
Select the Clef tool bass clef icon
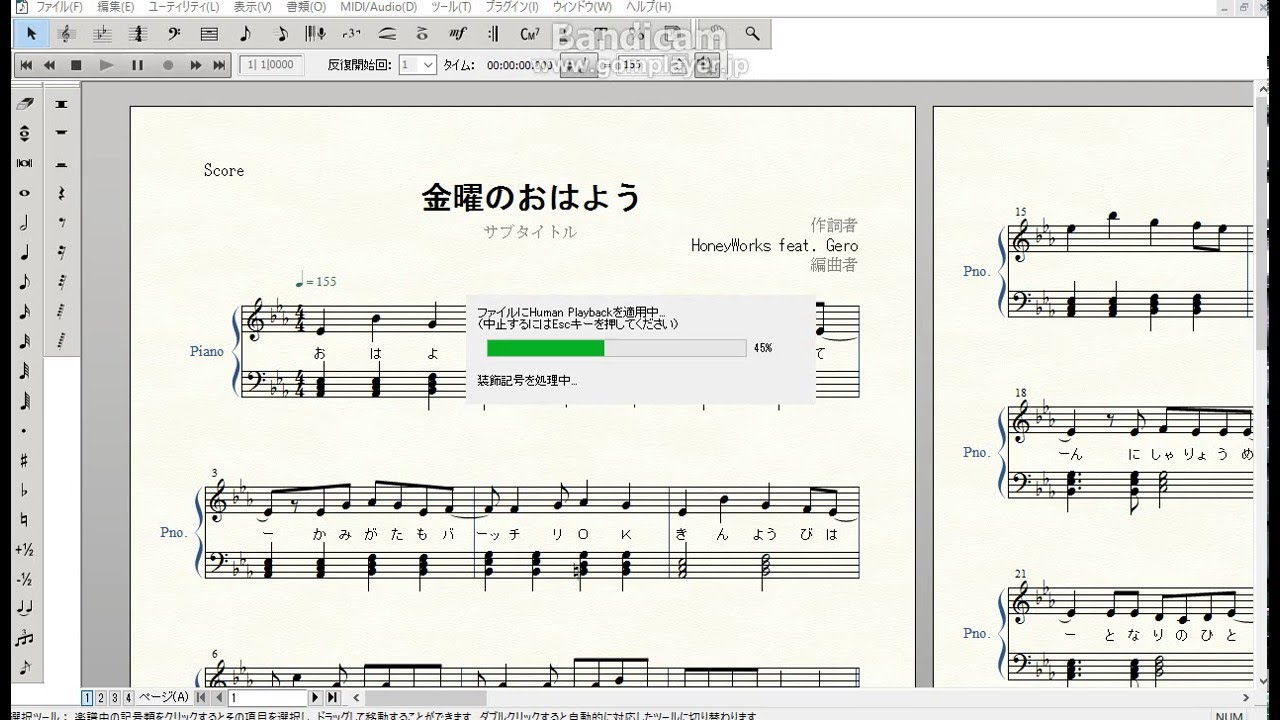[173, 34]
